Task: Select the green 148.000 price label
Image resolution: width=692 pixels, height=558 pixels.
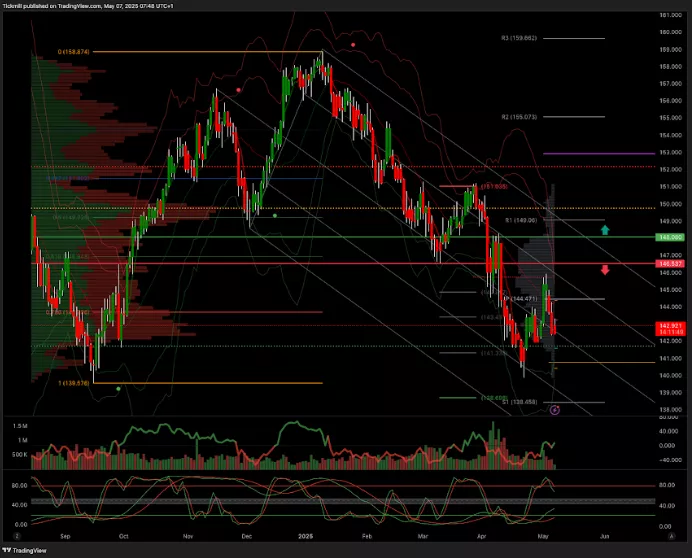Action: (668, 237)
